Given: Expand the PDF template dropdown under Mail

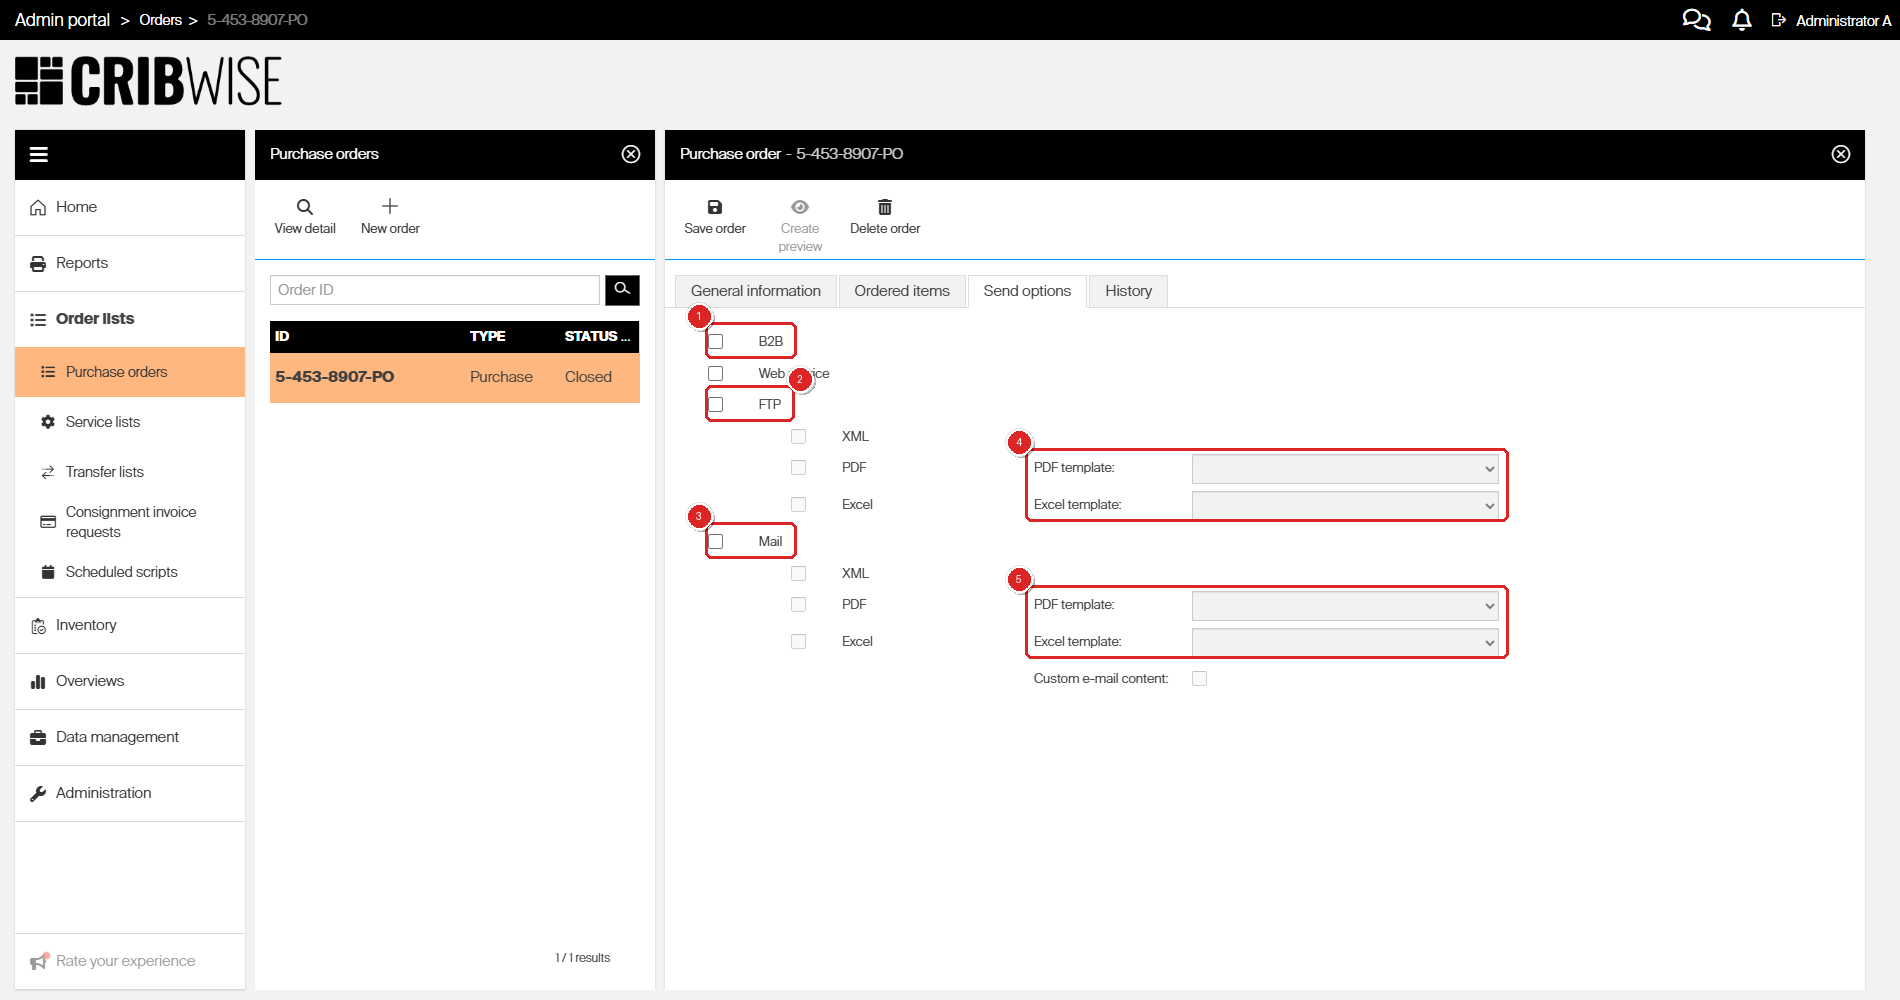Looking at the screenshot, I should click(1345, 605).
